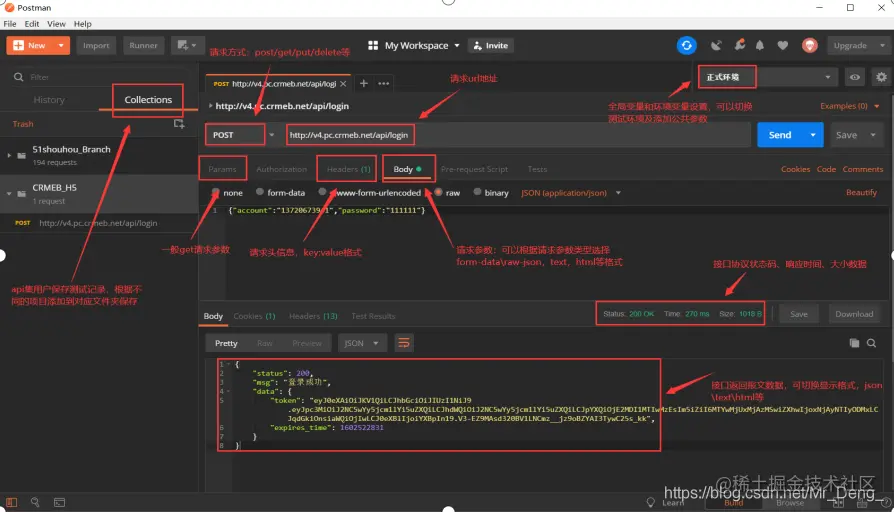Image resolution: width=894 pixels, height=512 pixels.
Task: Select the binary body radio
Action: (477, 192)
